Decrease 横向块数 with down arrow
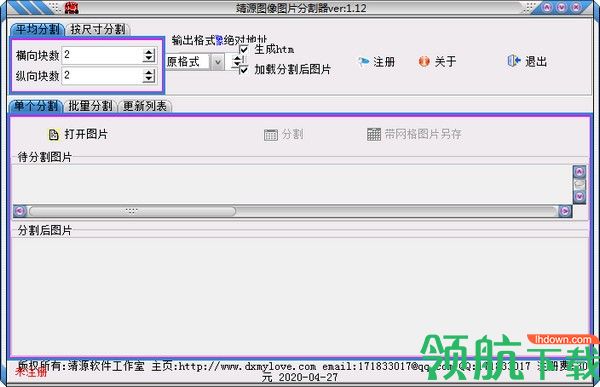 point(148,59)
